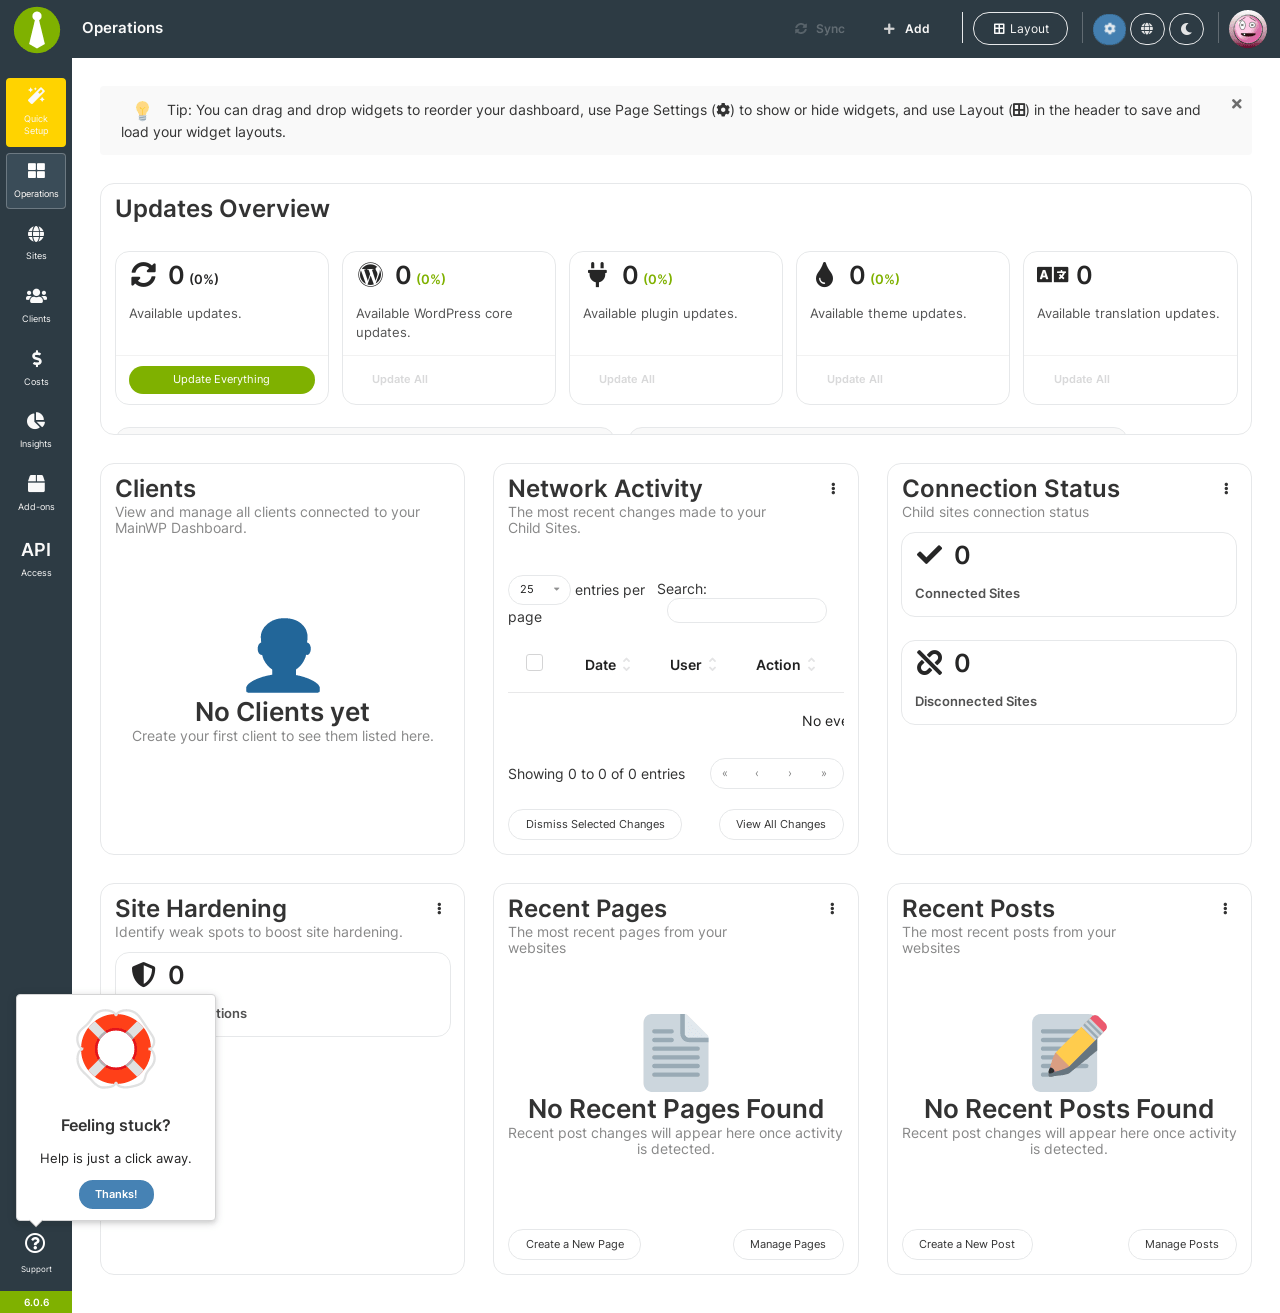Check the select-all checkbox in Network Activity

click(535, 663)
